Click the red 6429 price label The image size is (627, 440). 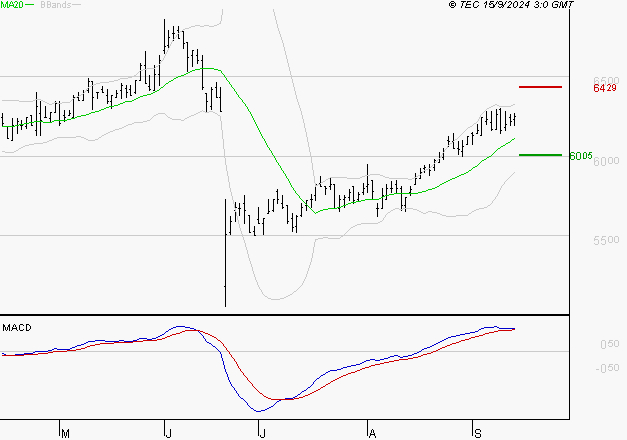[x=605, y=88]
